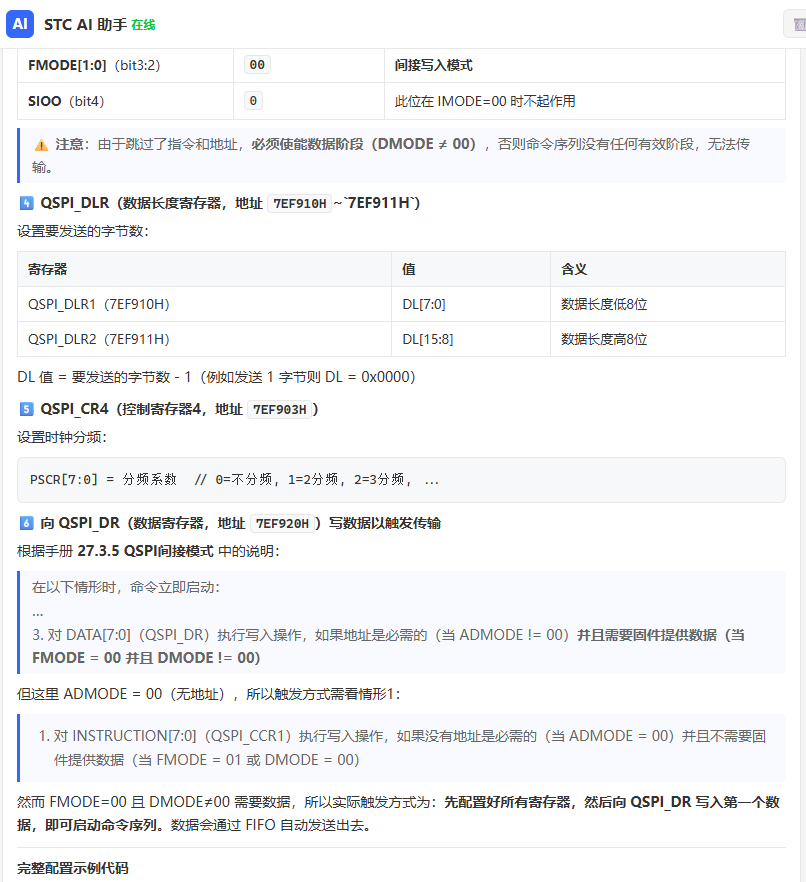Select the 7EF910H address code tag
Image resolution: width=806 pixels, height=882 pixels.
pyautogui.click(x=299, y=204)
